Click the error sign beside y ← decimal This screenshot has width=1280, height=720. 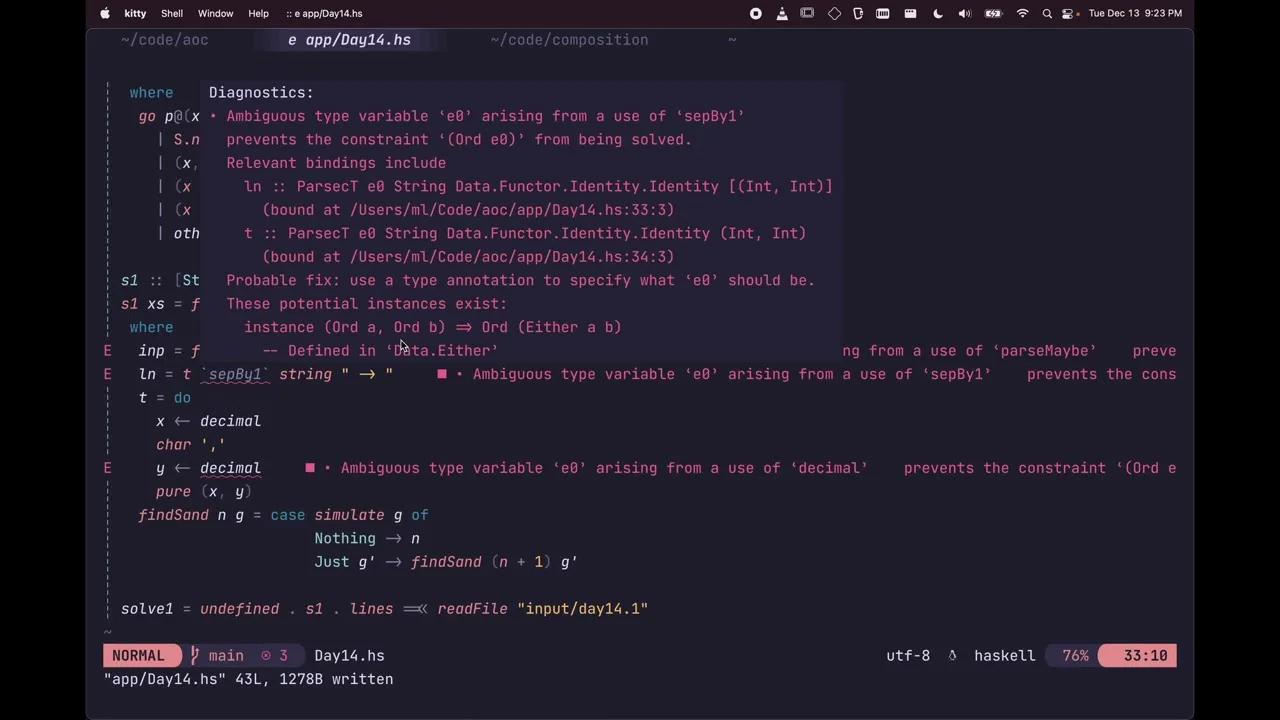[x=108, y=468]
